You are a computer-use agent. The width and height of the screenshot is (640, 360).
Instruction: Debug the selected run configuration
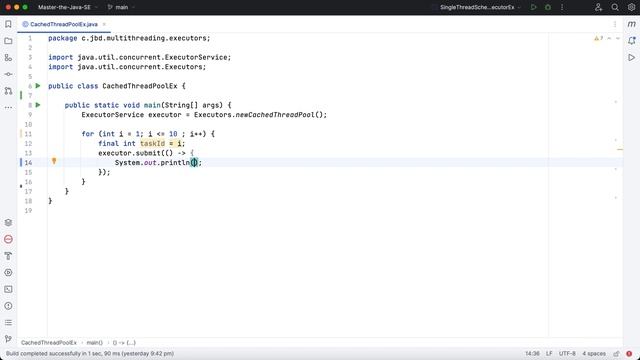[548, 7]
